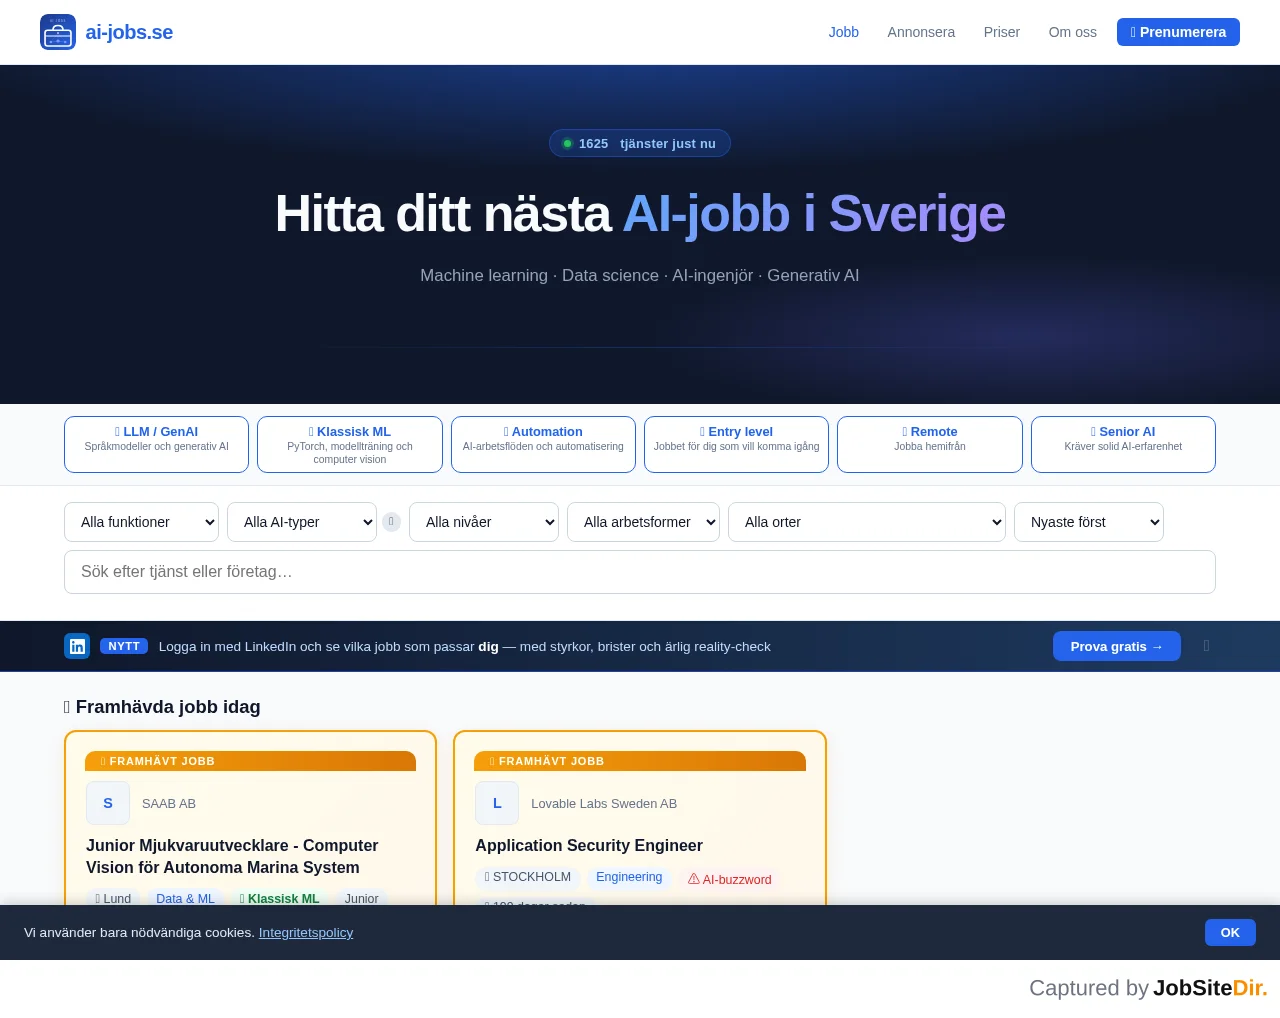Screen dimensions: 1280x1018
Task: Click the L avatar for Lovable Labs
Action: coord(497,803)
